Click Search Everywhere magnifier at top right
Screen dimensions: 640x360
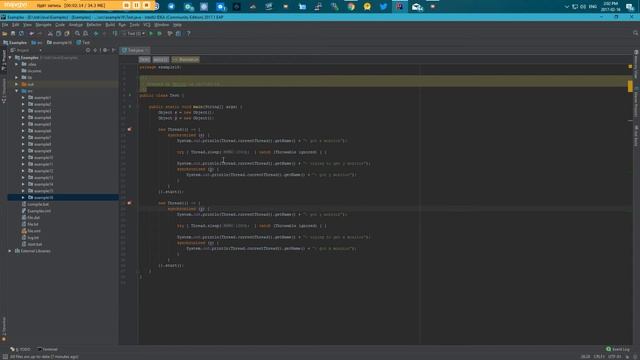636,33
